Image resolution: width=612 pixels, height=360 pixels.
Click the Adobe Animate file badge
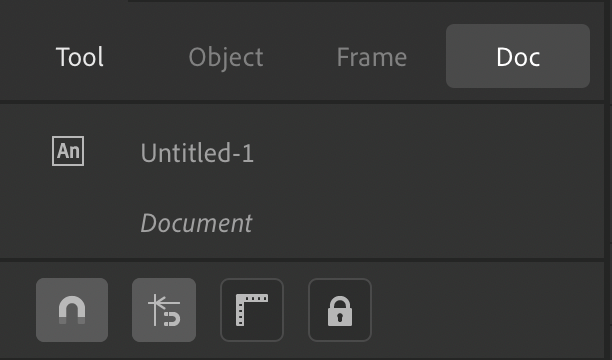coord(68,151)
